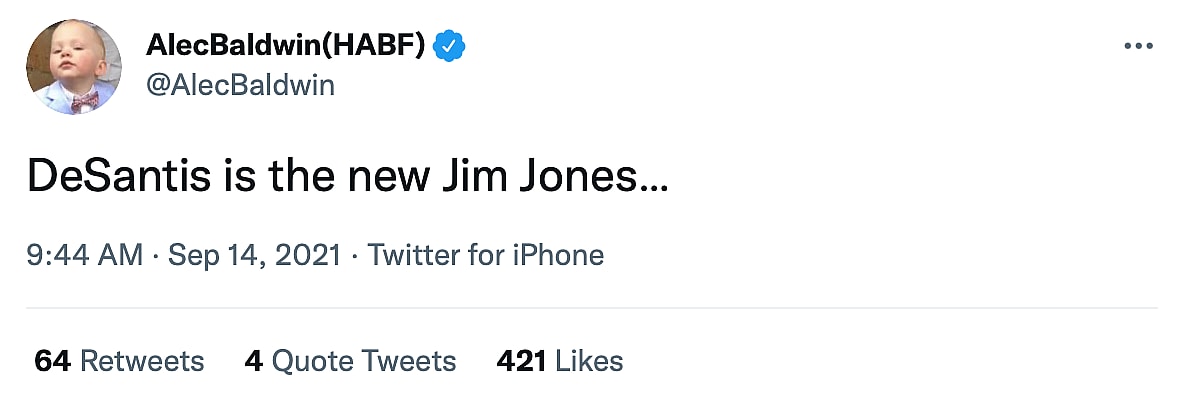Click the @AlecBaldwin handle

tap(240, 85)
